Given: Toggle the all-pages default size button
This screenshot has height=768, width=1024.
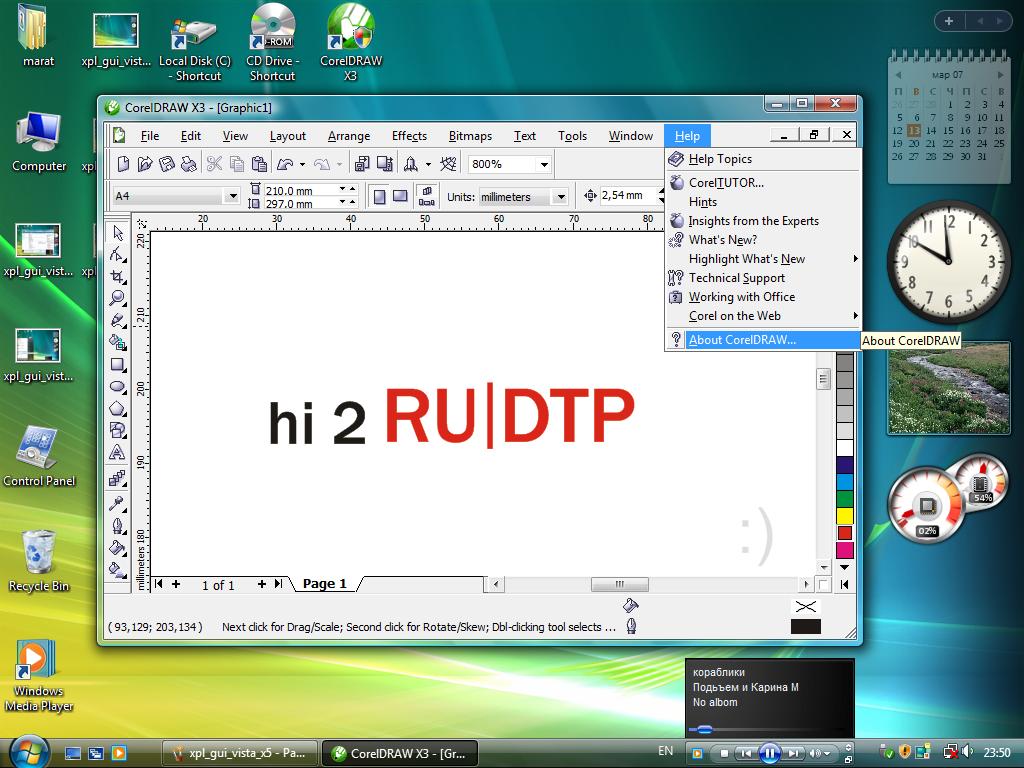Looking at the screenshot, I should [426, 196].
